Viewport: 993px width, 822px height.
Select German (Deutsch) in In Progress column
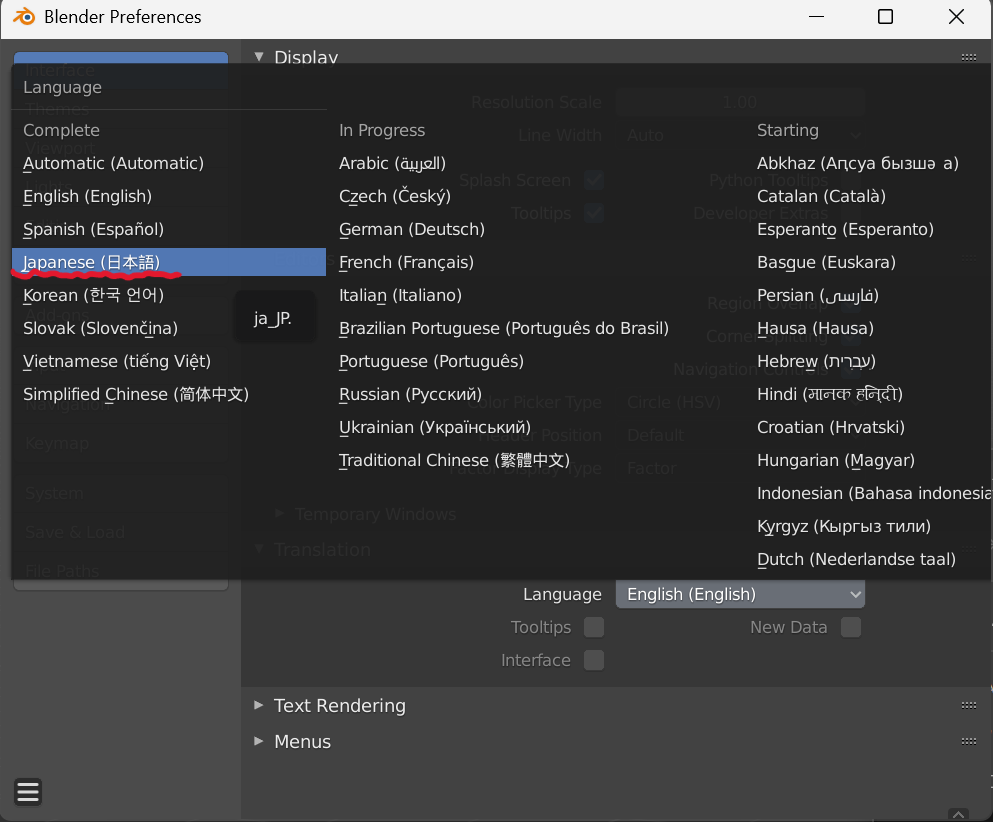(411, 229)
